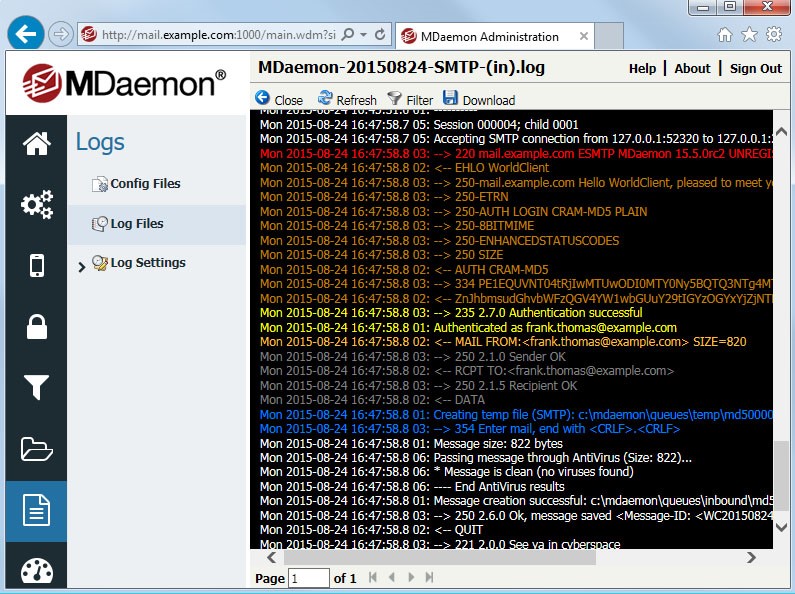Click the Page number input field
This screenshot has width=795, height=594.
click(x=308, y=578)
